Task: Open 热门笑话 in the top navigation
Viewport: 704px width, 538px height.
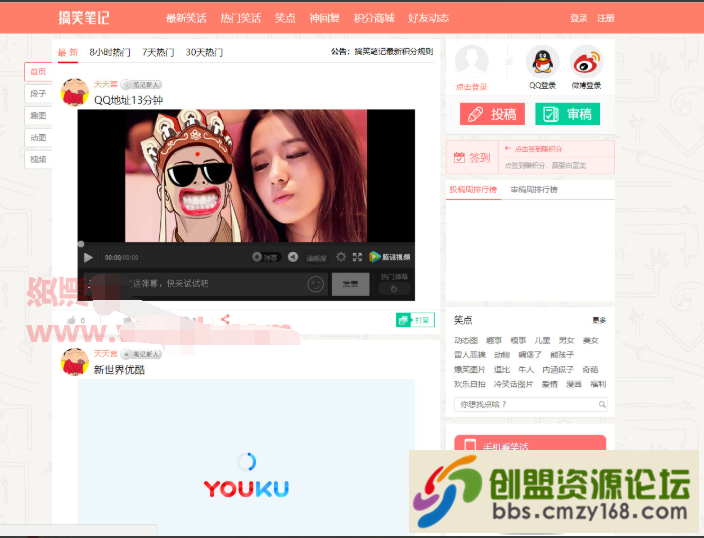Action: point(241,18)
